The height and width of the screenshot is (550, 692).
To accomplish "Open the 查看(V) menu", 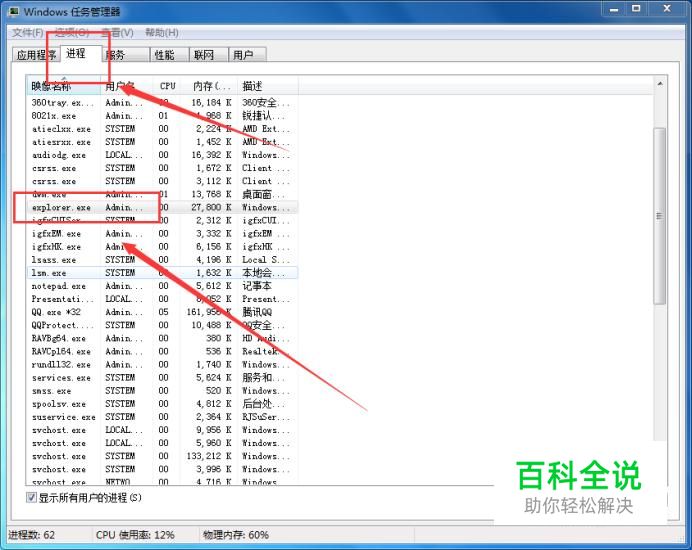I will (x=117, y=33).
